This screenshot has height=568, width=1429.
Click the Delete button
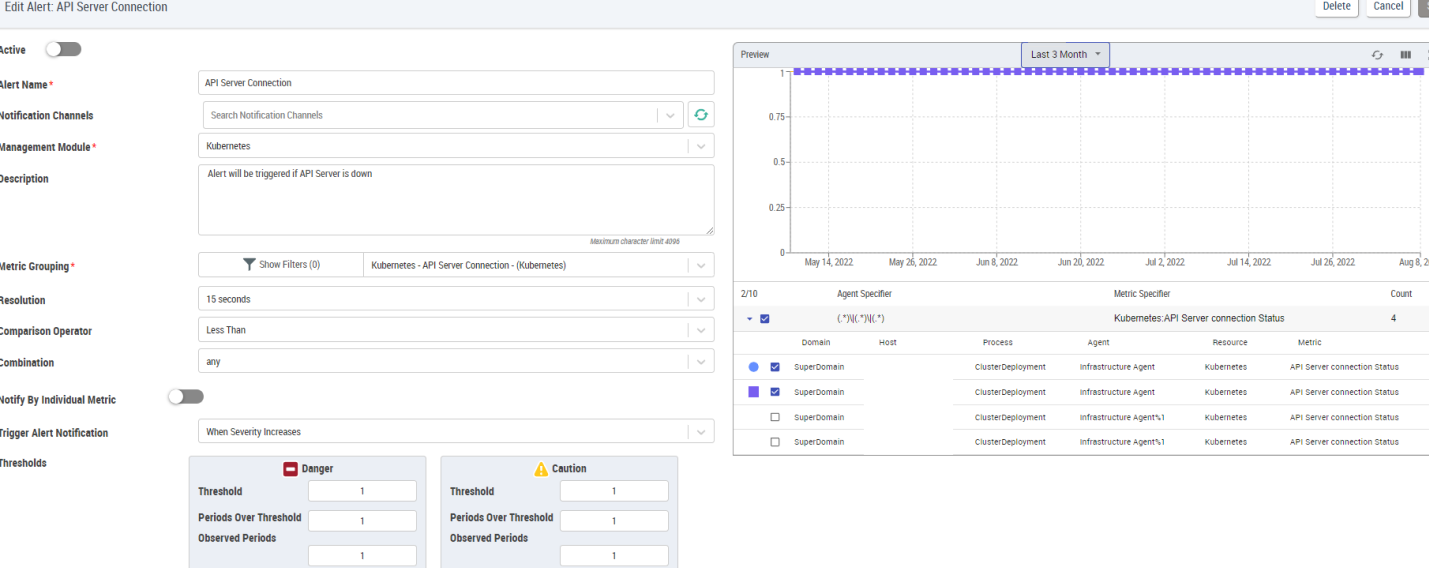coord(1336,6)
